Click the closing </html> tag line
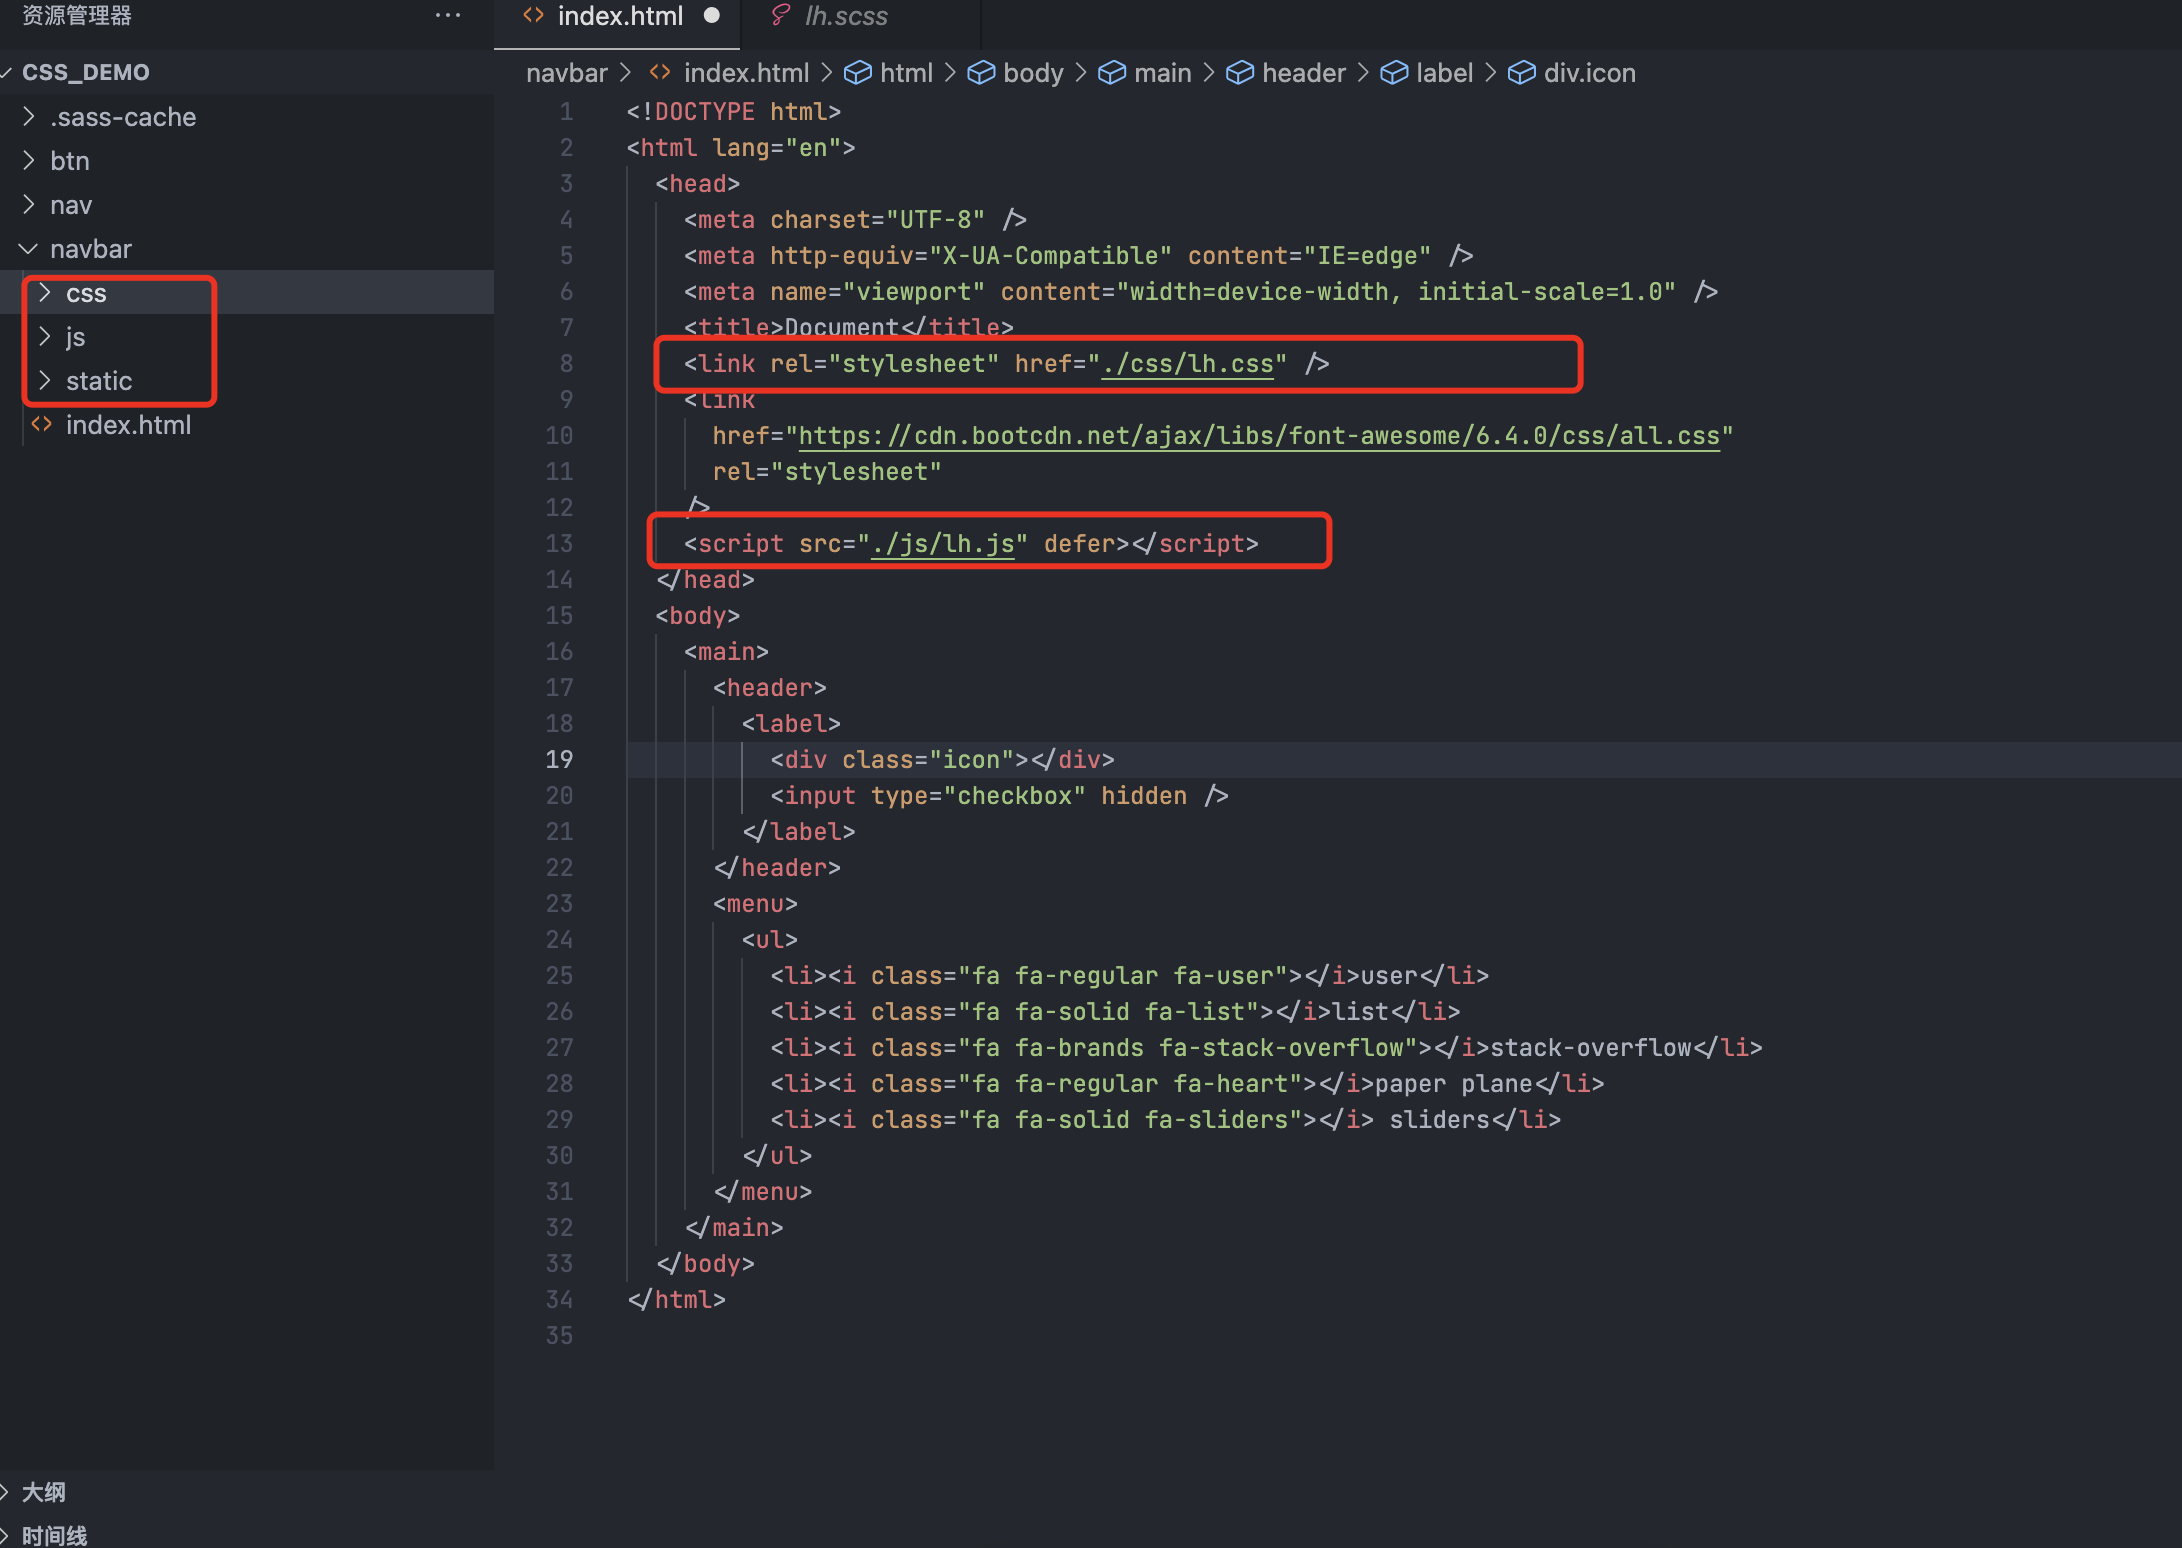 click(x=676, y=1300)
